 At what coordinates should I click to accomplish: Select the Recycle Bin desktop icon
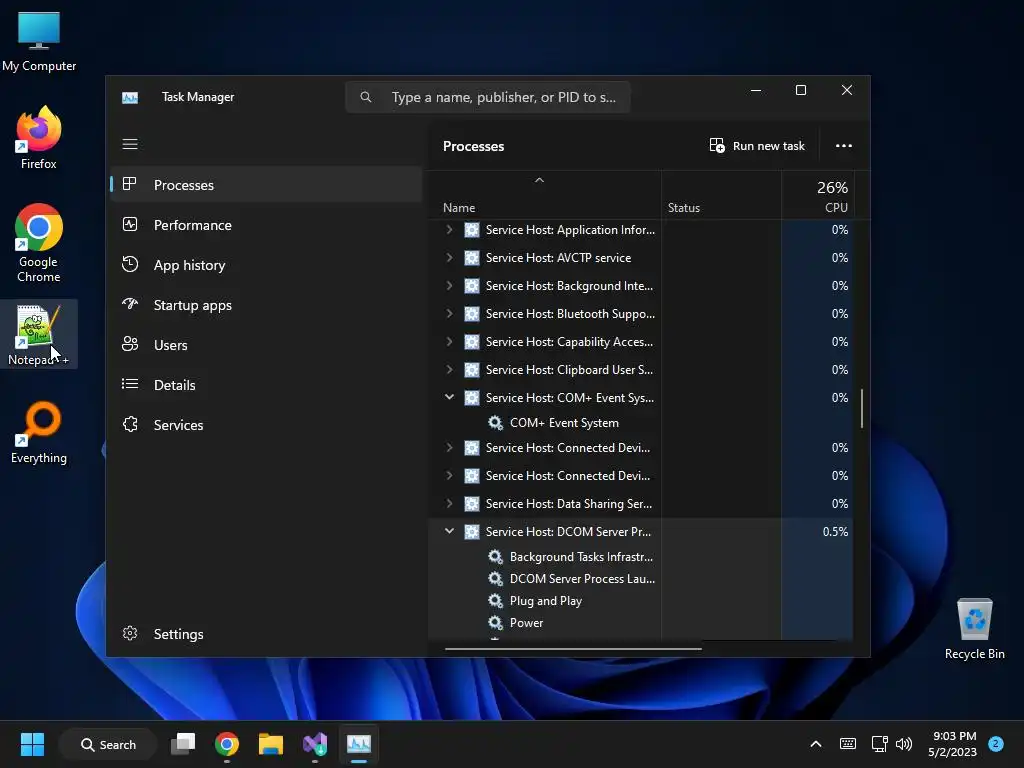[x=974, y=629]
